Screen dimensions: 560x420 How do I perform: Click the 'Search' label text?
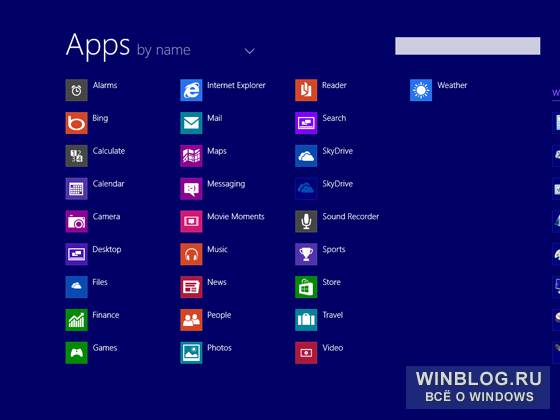pyautogui.click(x=334, y=118)
